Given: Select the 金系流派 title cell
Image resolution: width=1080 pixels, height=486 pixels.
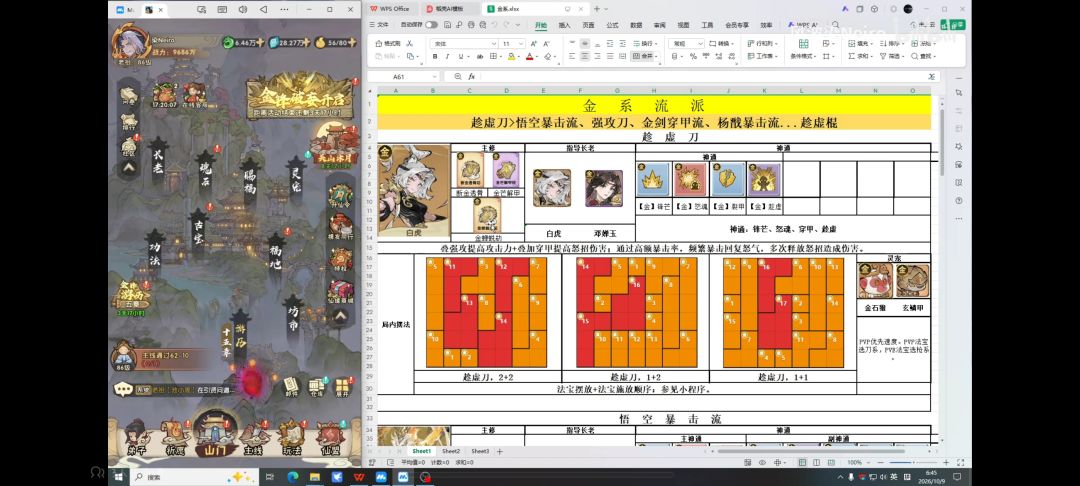Looking at the screenshot, I should pos(654,105).
